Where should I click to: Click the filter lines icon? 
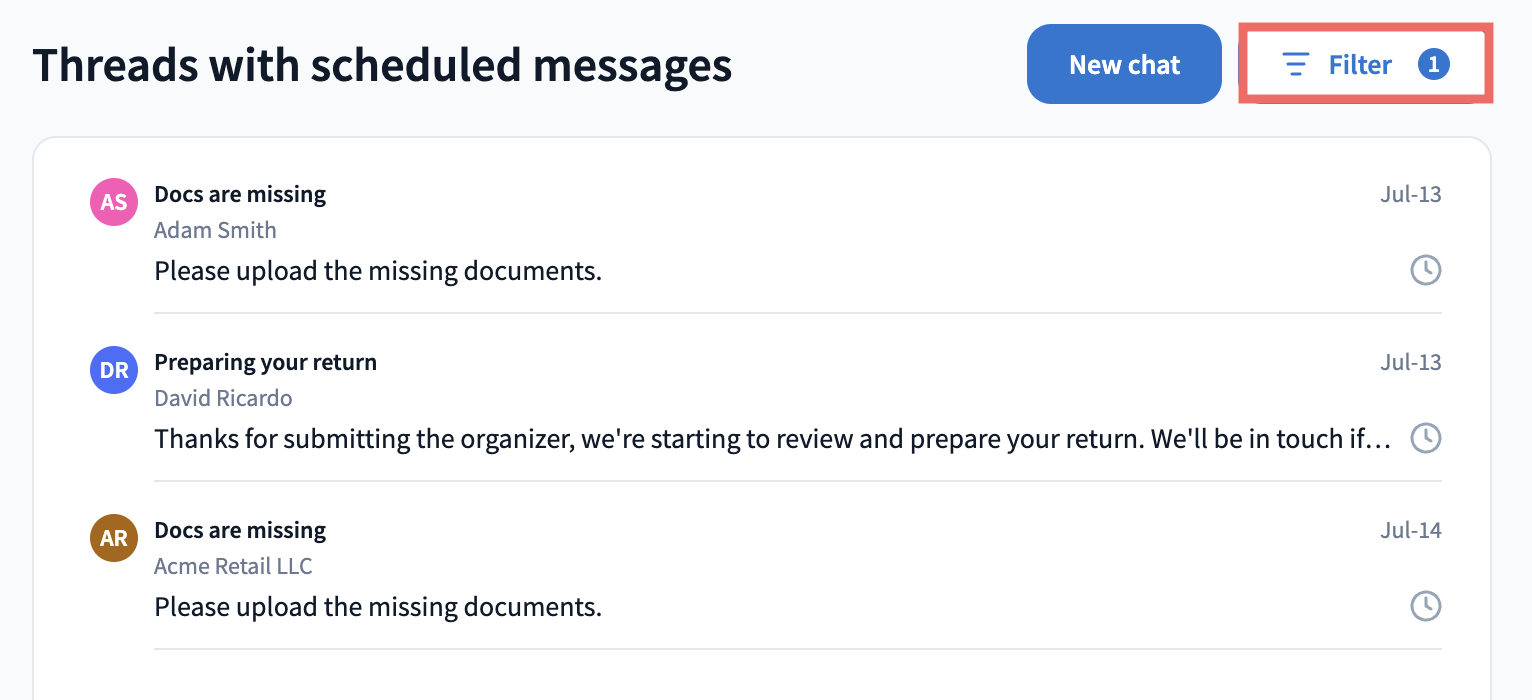click(1296, 65)
